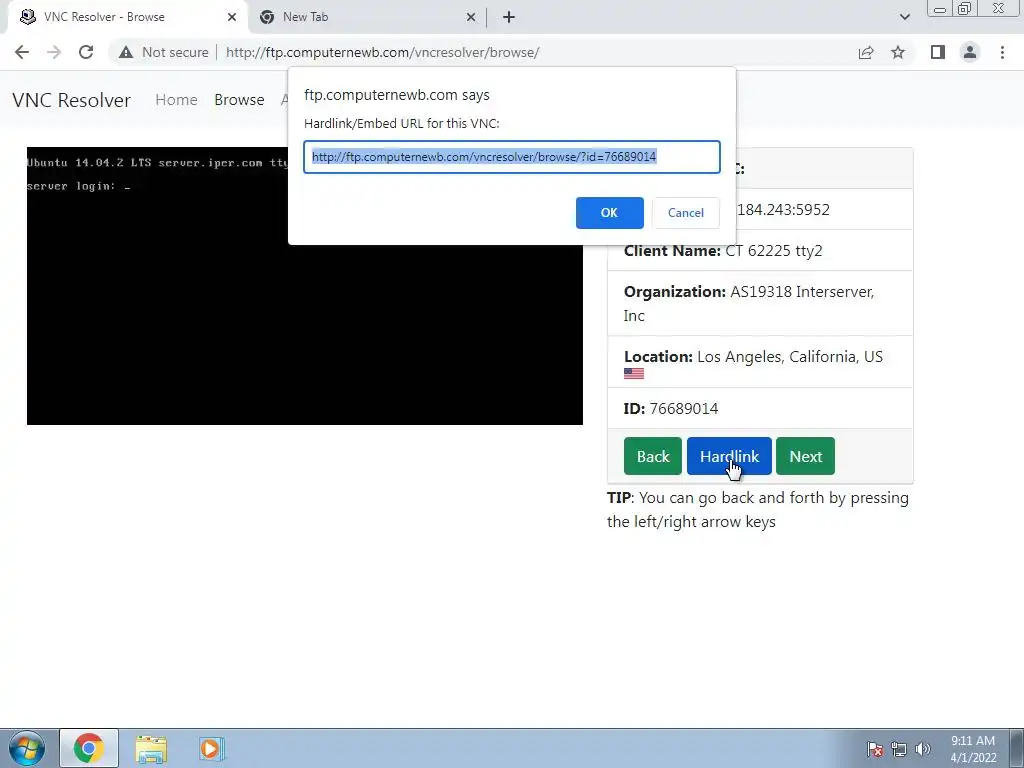The width and height of the screenshot is (1024, 768).
Task: Click the taskbar clock showing 9:11 AM
Action: point(973,749)
